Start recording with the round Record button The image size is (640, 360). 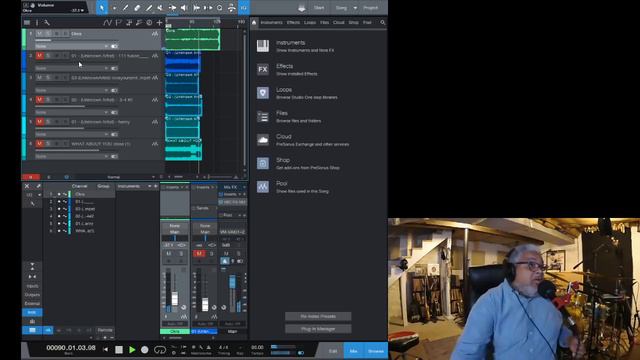pos(144,350)
